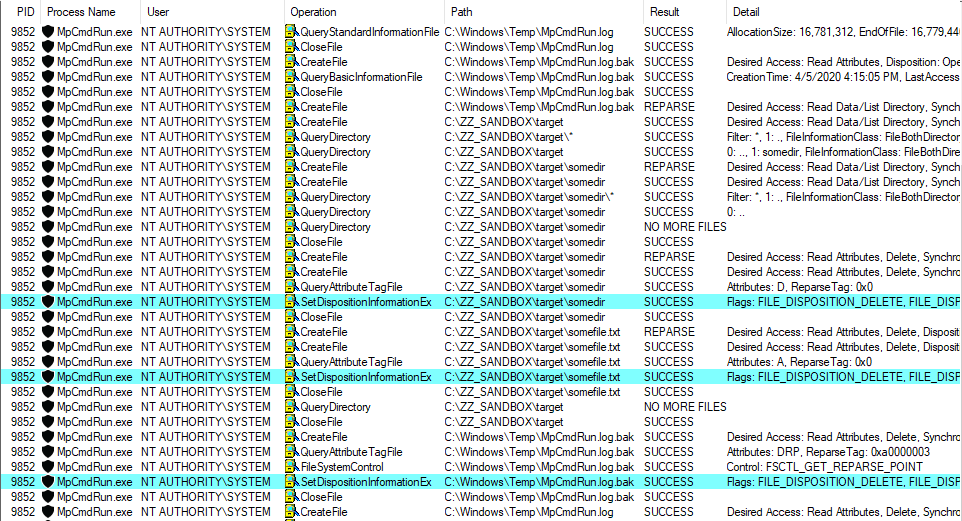Image resolution: width=962 pixels, height=521 pixels.
Task: Click the Operation column header
Action: coord(313,12)
